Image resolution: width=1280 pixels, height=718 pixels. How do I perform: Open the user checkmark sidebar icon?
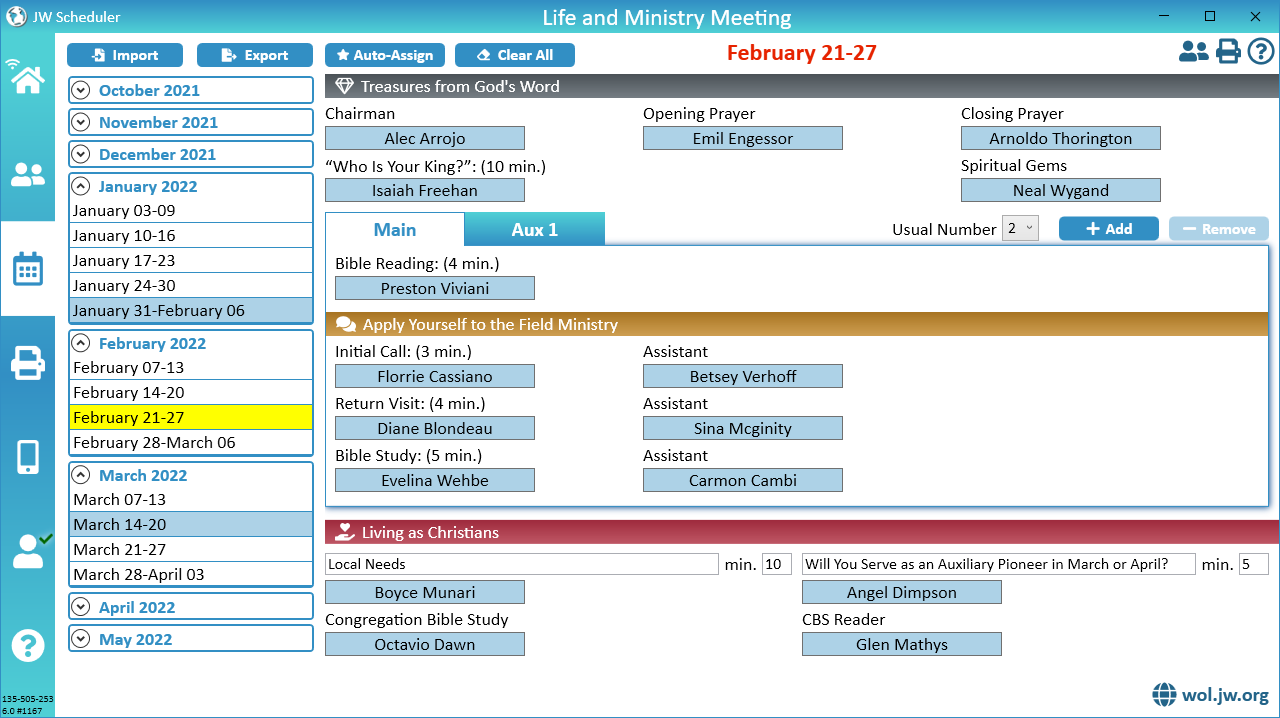pyautogui.click(x=30, y=550)
